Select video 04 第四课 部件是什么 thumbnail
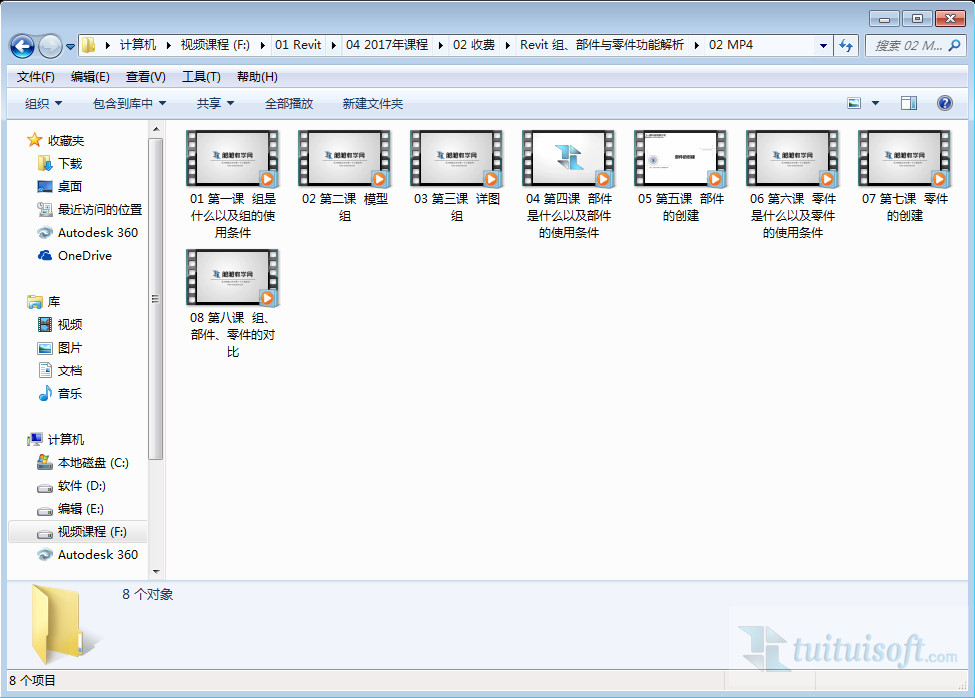 pyautogui.click(x=568, y=159)
